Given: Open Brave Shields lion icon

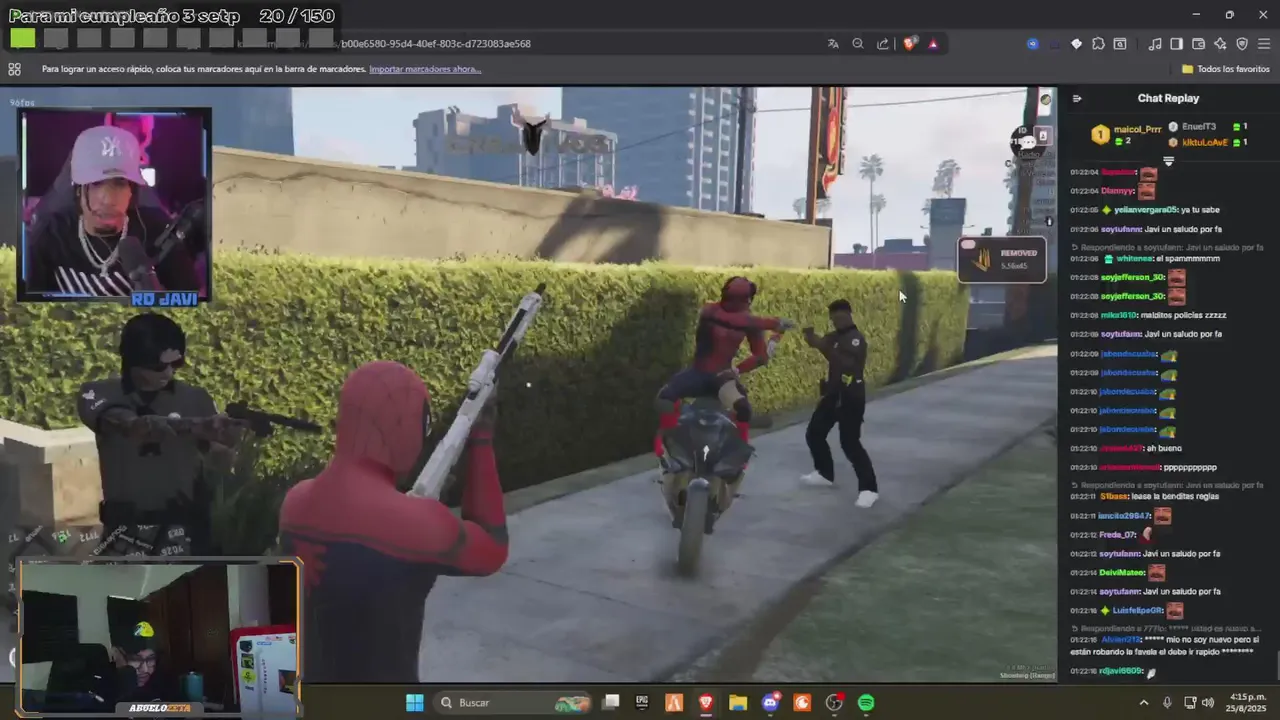Looking at the screenshot, I should pos(910,44).
